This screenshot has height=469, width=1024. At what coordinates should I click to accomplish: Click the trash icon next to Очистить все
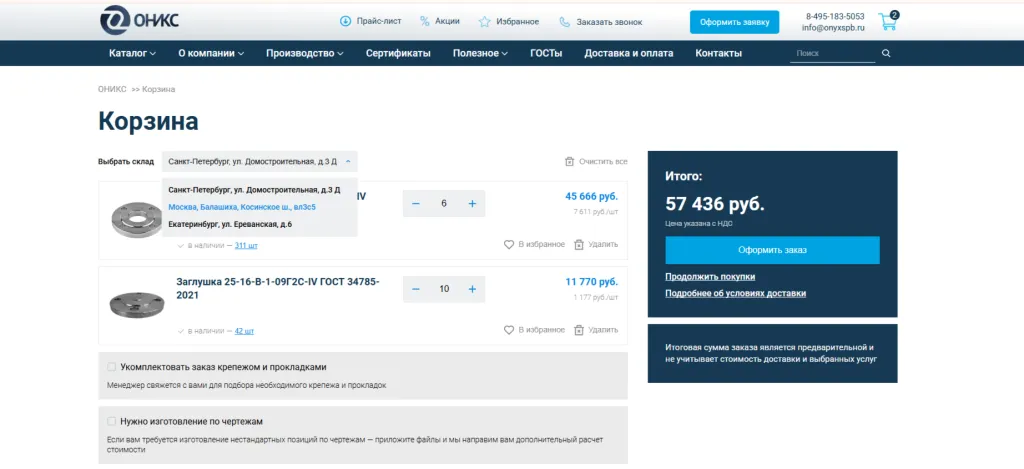pyautogui.click(x=569, y=161)
